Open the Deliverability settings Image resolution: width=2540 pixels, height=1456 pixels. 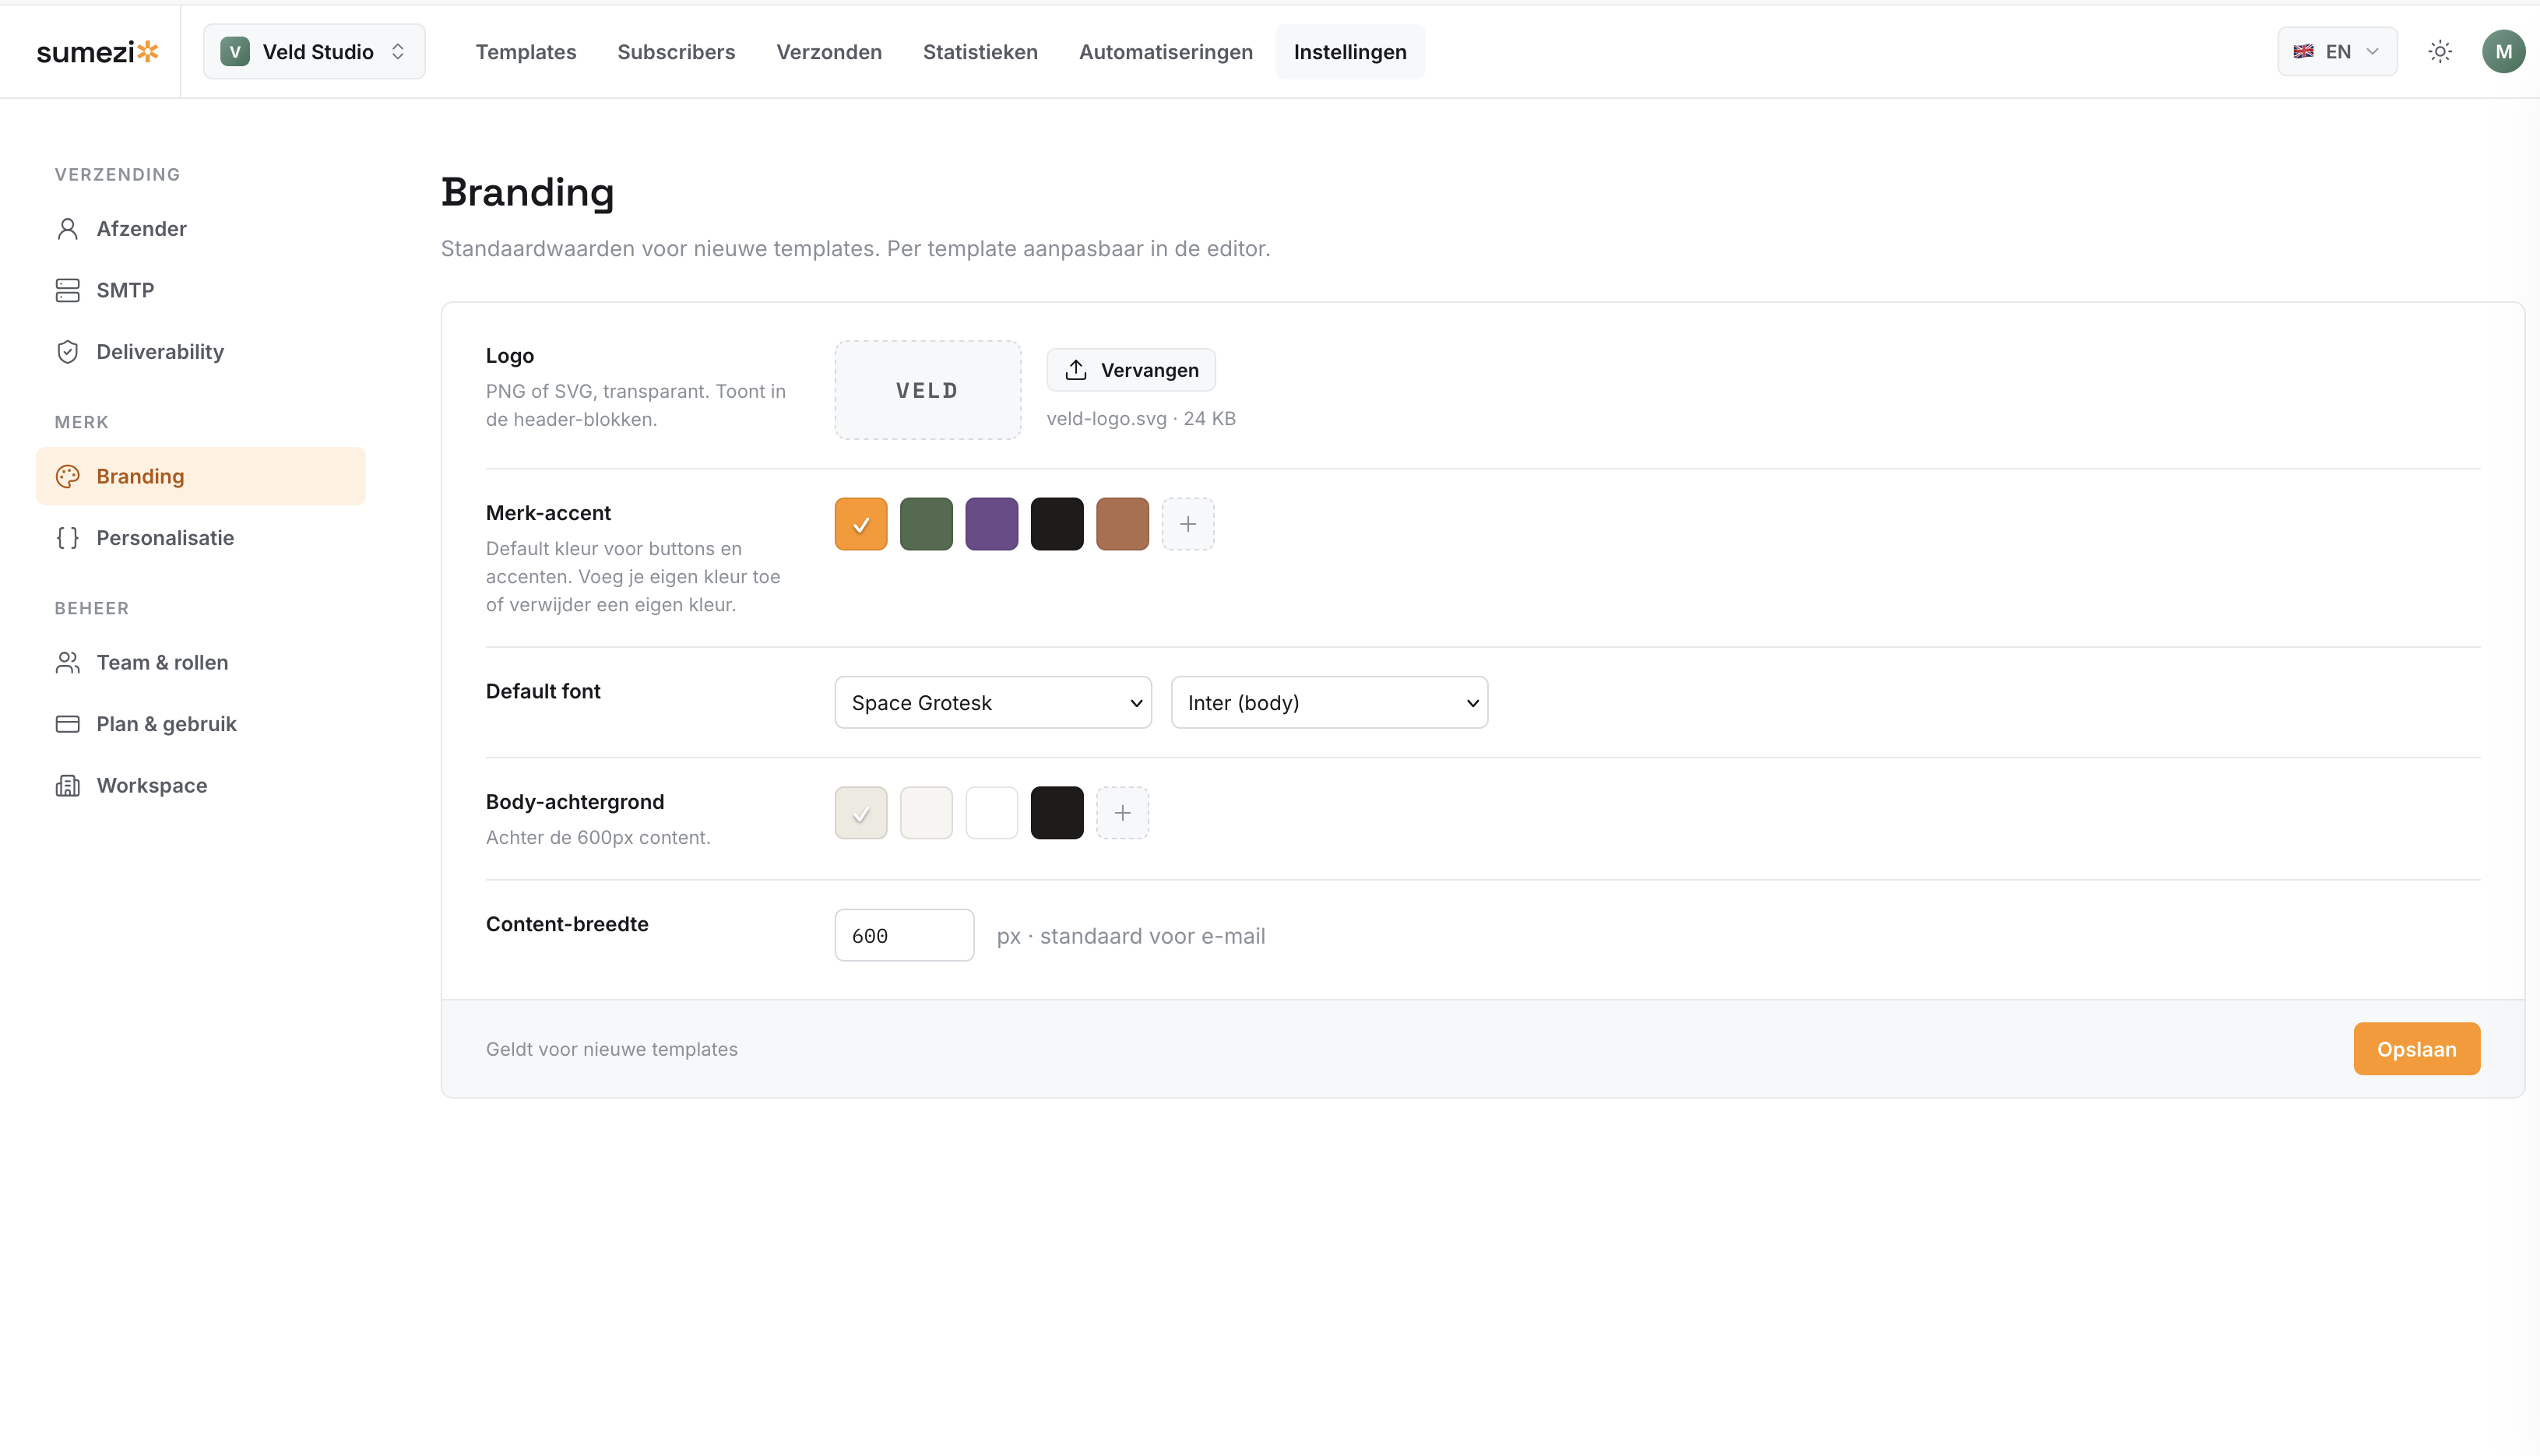(x=200, y=352)
